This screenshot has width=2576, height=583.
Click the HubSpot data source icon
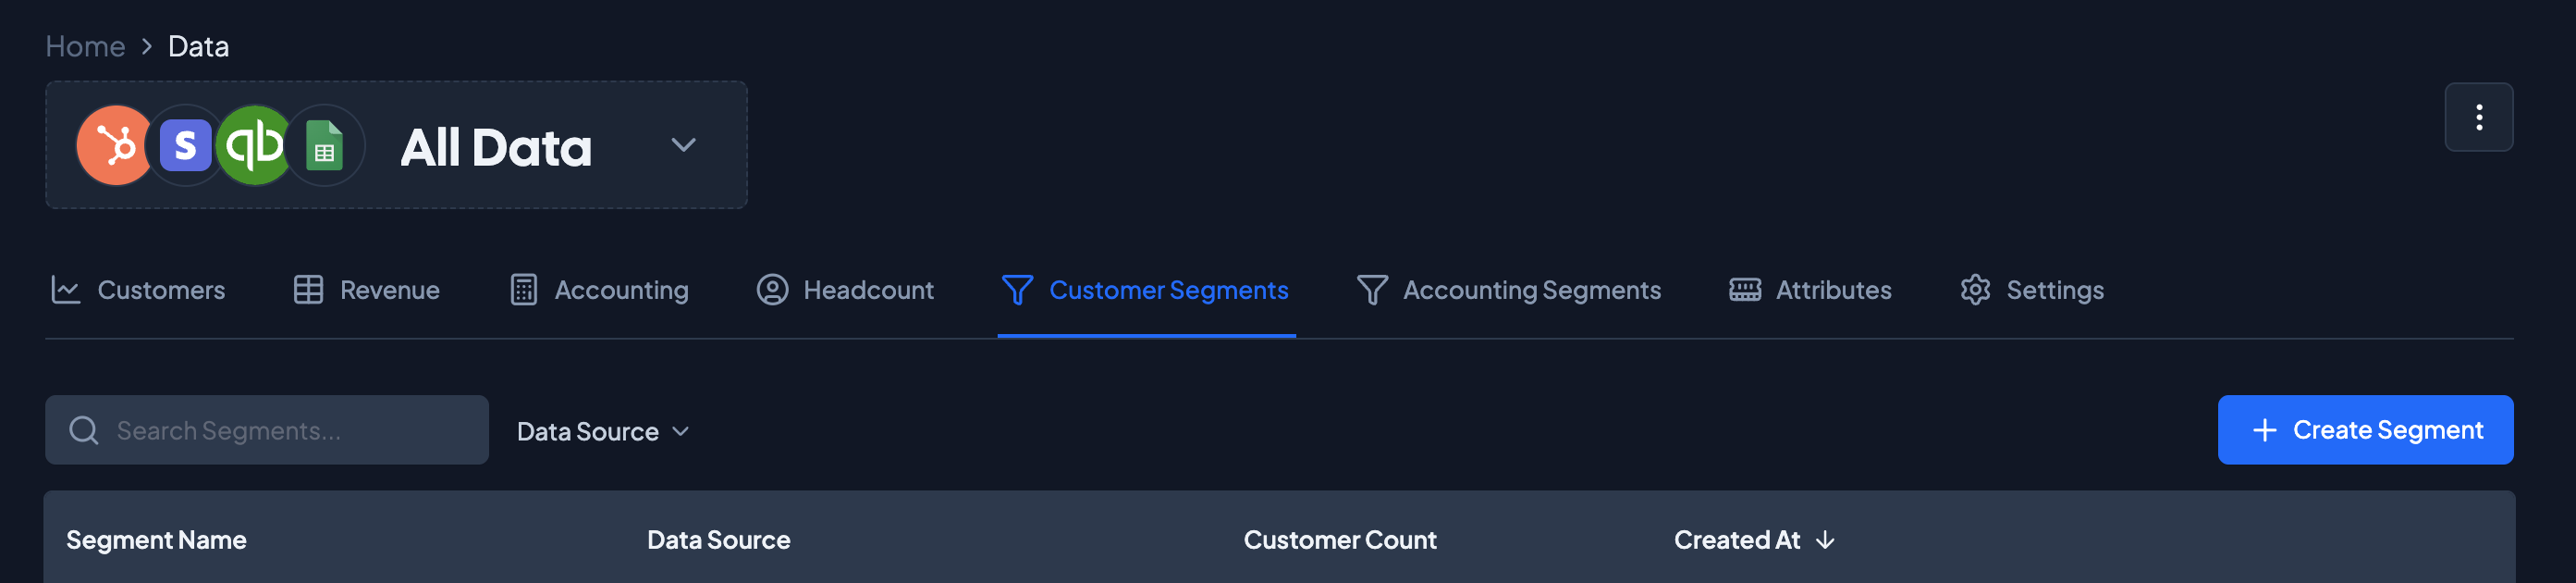tap(115, 146)
